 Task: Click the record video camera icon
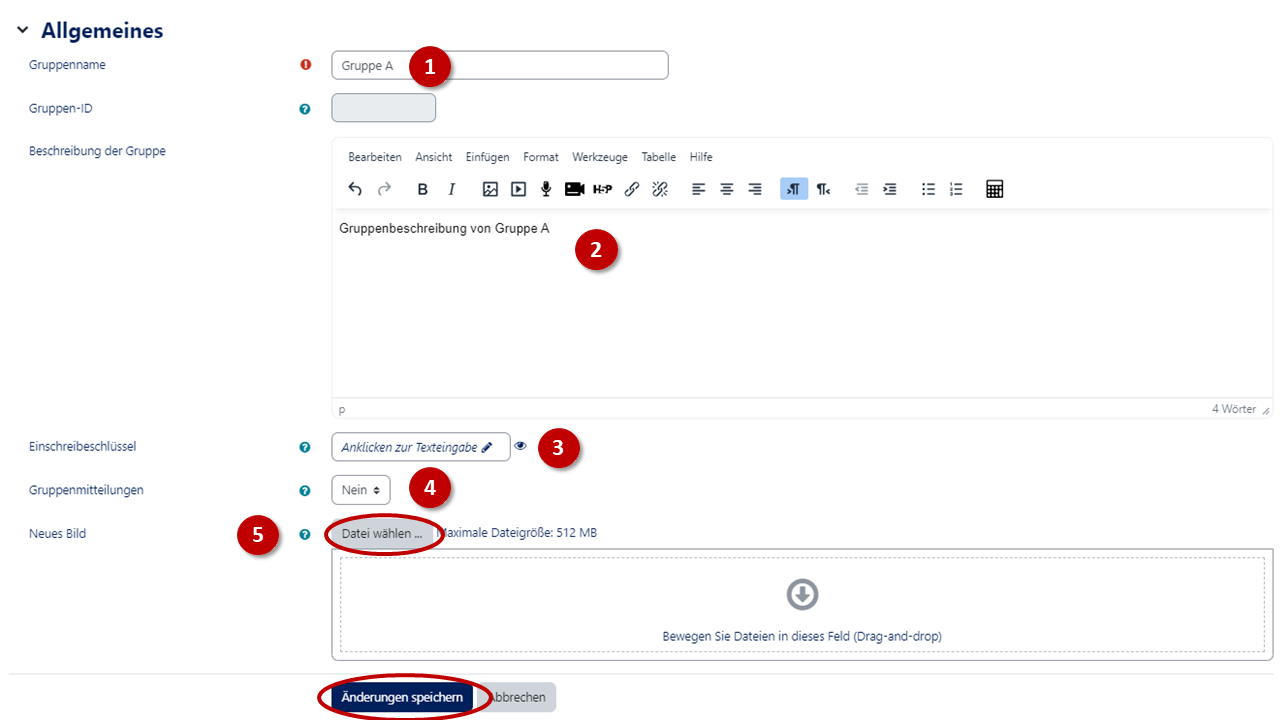tap(574, 189)
